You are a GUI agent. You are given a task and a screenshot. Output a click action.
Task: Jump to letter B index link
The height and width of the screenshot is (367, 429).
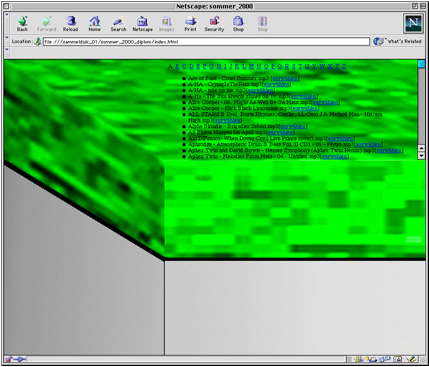177,66
